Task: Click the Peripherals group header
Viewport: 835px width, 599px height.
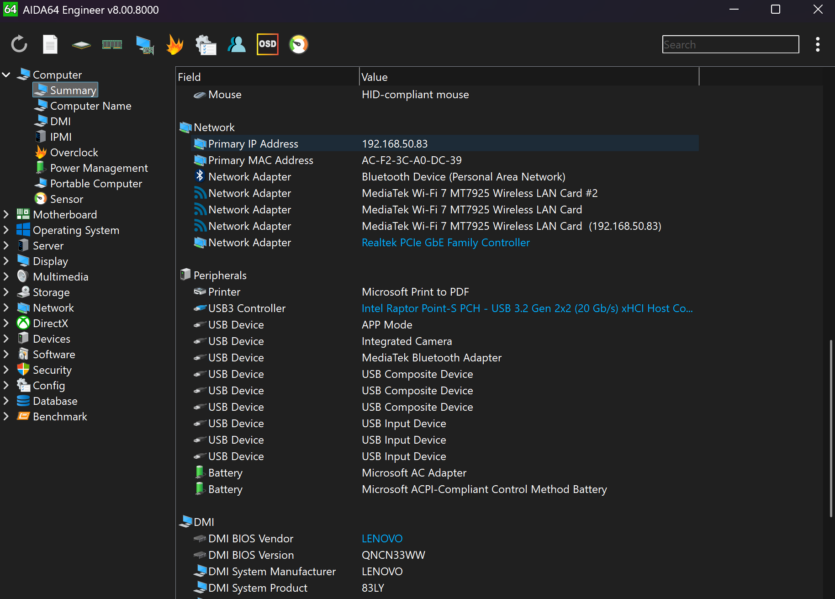Action: pyautogui.click(x=214, y=275)
